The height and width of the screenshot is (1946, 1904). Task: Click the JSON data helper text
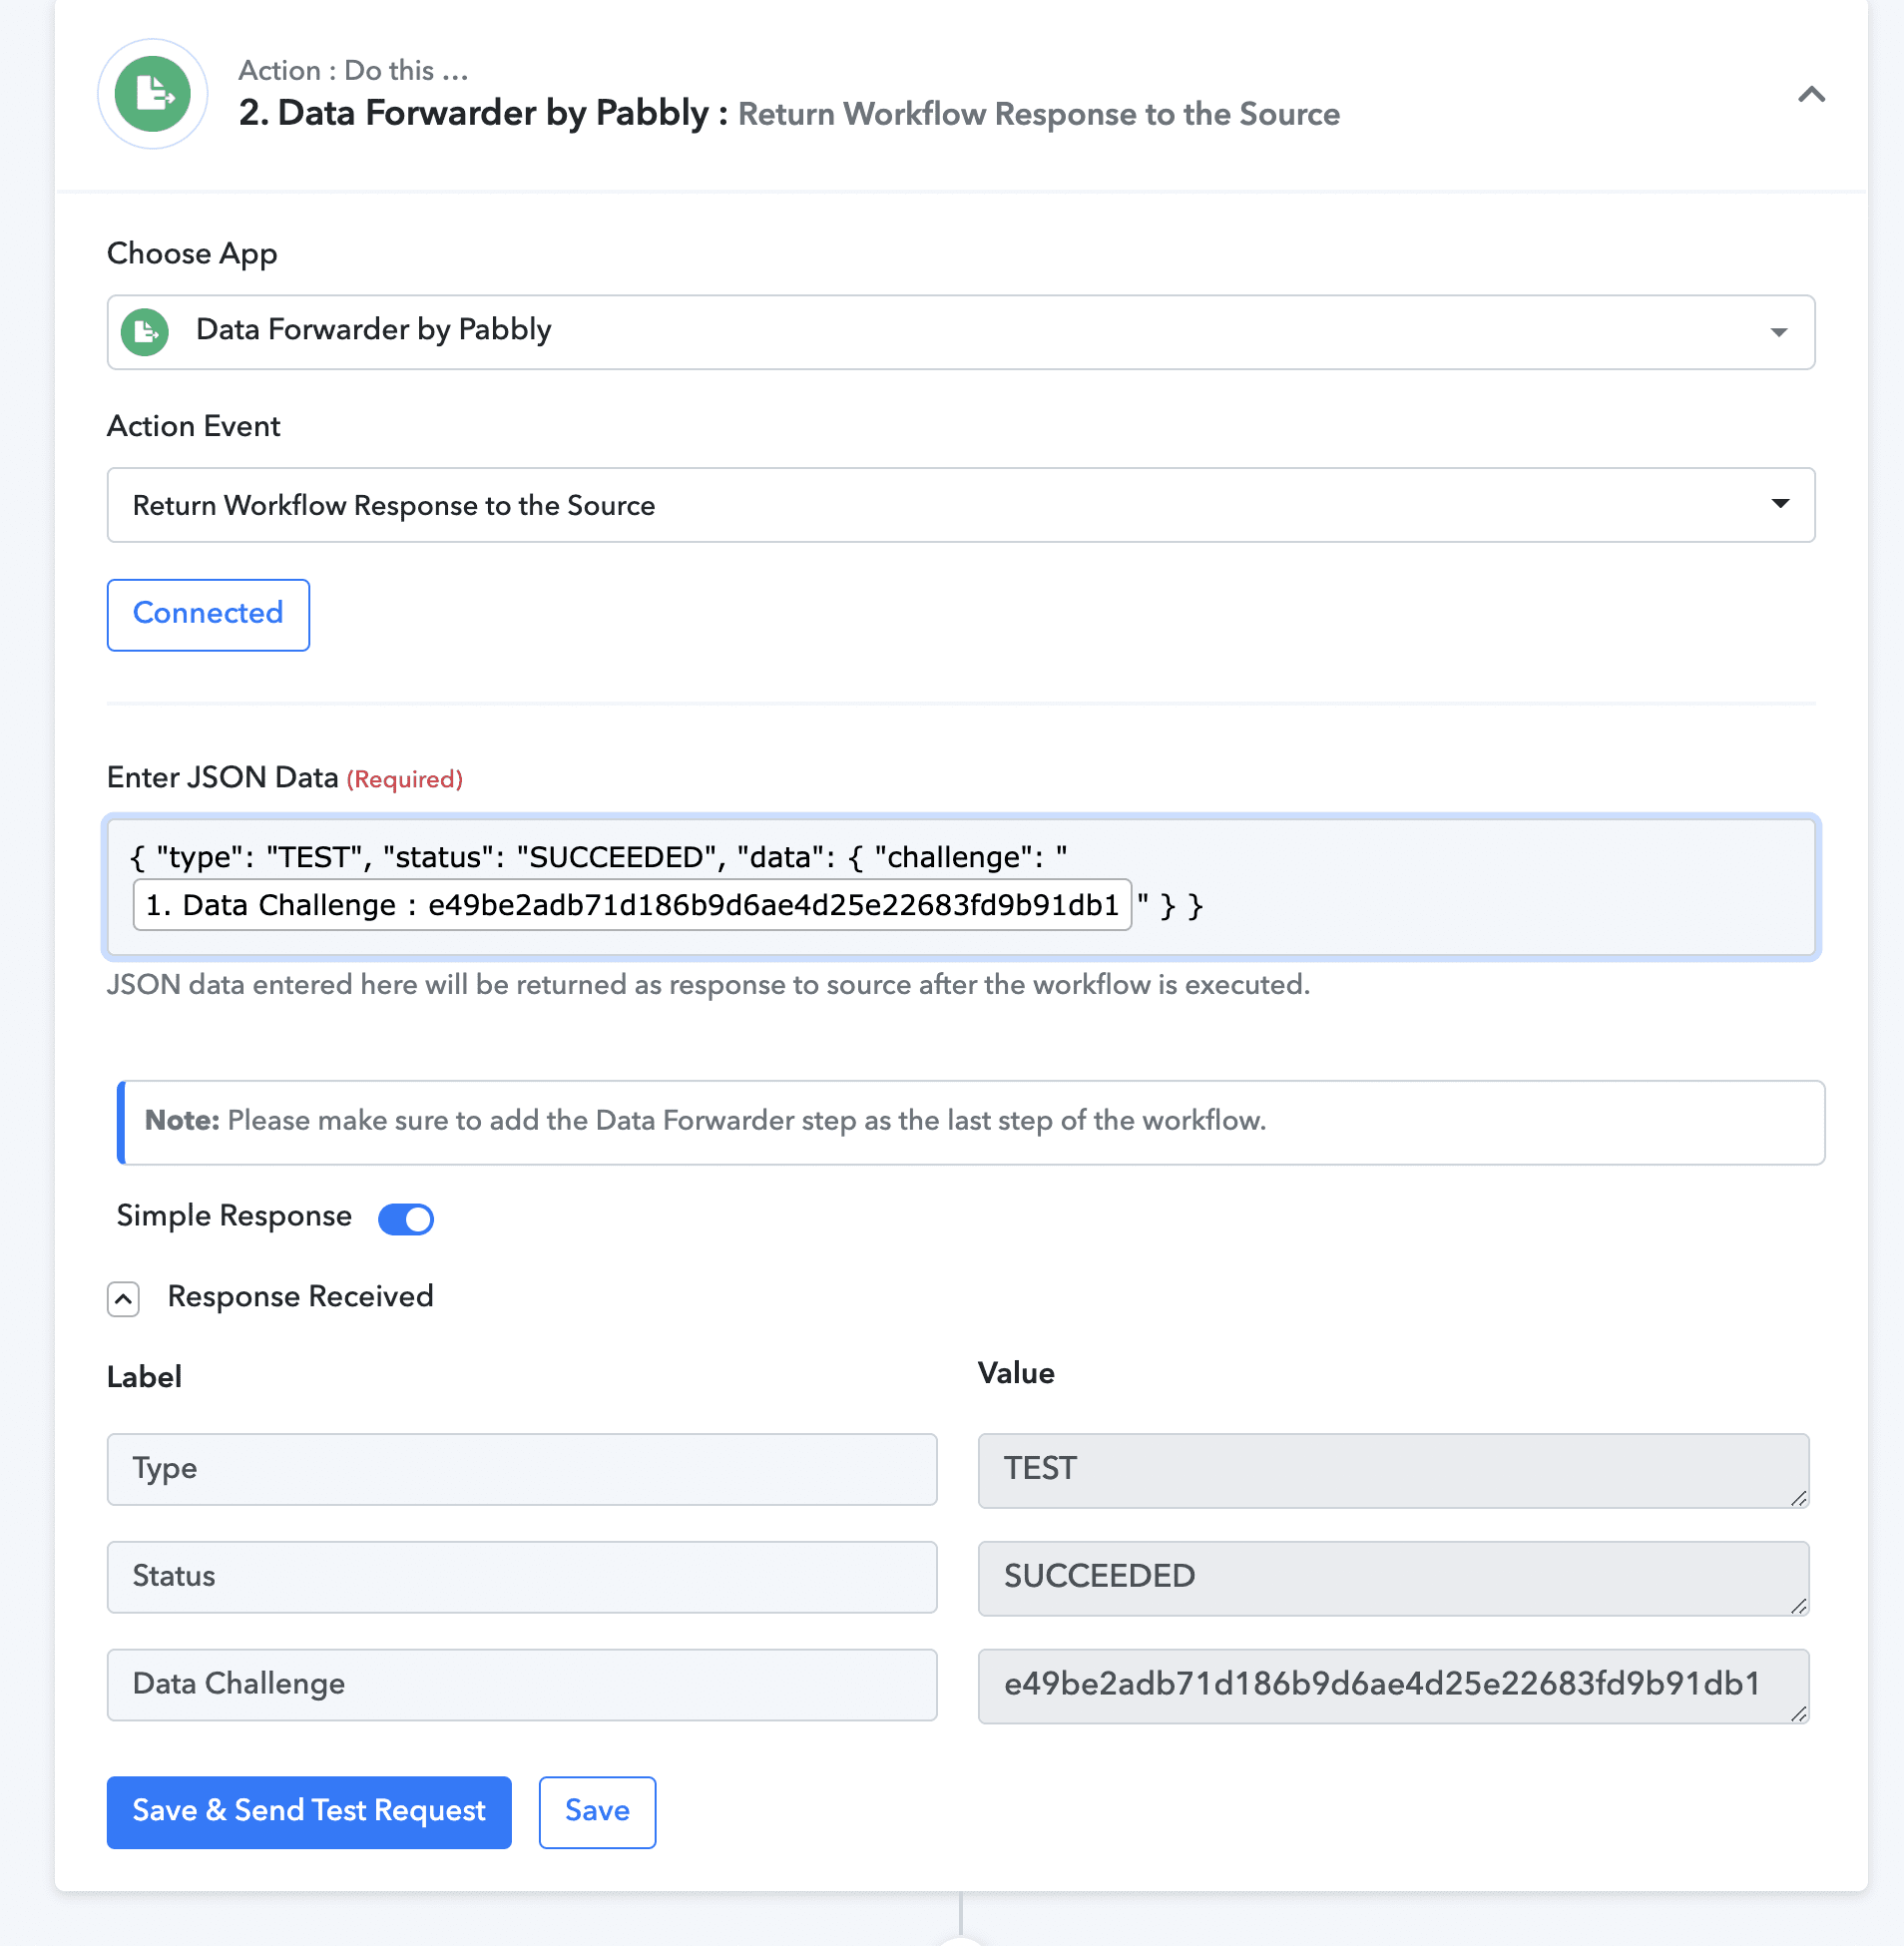(708, 985)
